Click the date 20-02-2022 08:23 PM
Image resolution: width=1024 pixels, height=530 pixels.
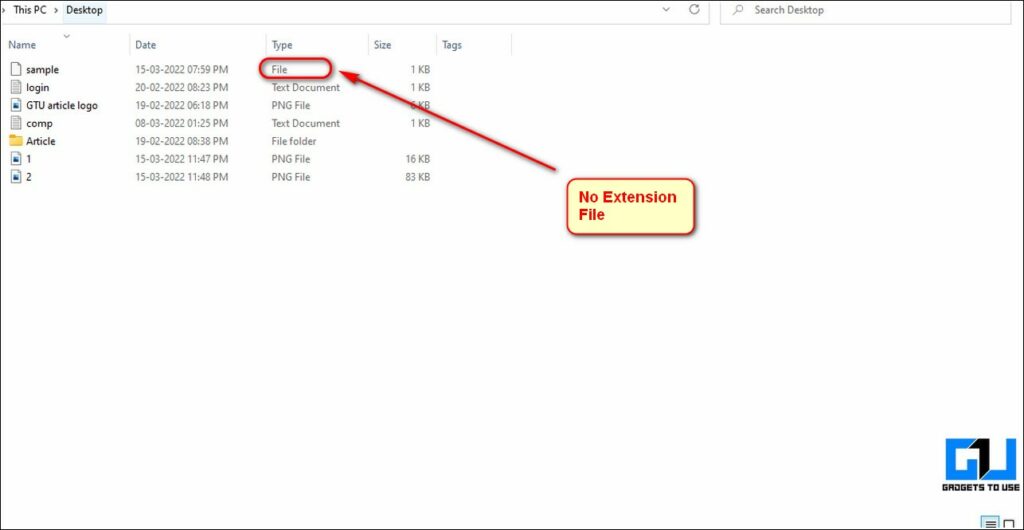click(x=182, y=87)
